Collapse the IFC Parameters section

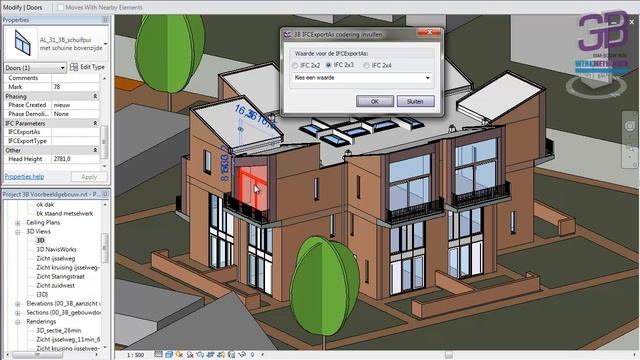click(95, 123)
